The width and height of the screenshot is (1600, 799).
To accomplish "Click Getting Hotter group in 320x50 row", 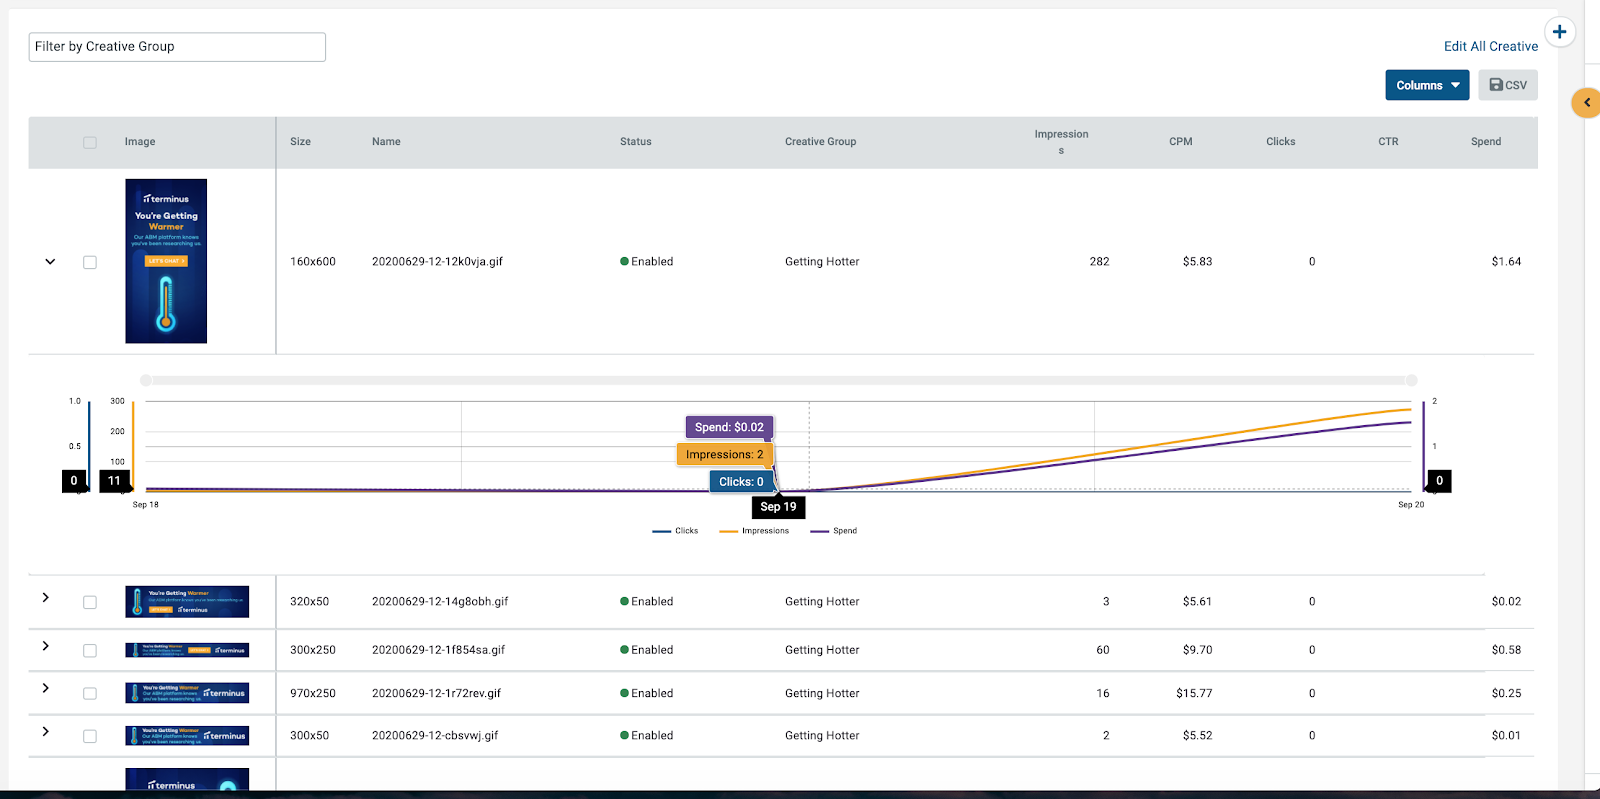I will tap(822, 602).
